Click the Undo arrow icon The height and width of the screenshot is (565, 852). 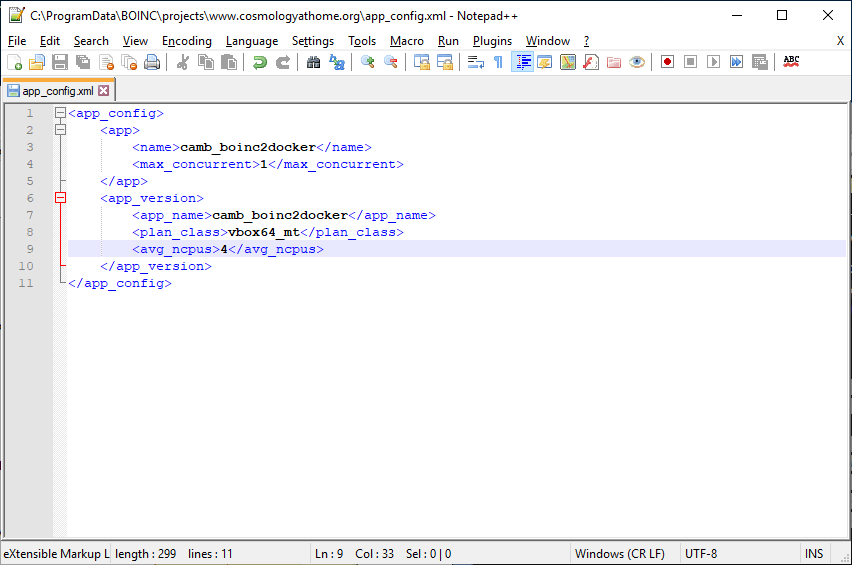259,62
